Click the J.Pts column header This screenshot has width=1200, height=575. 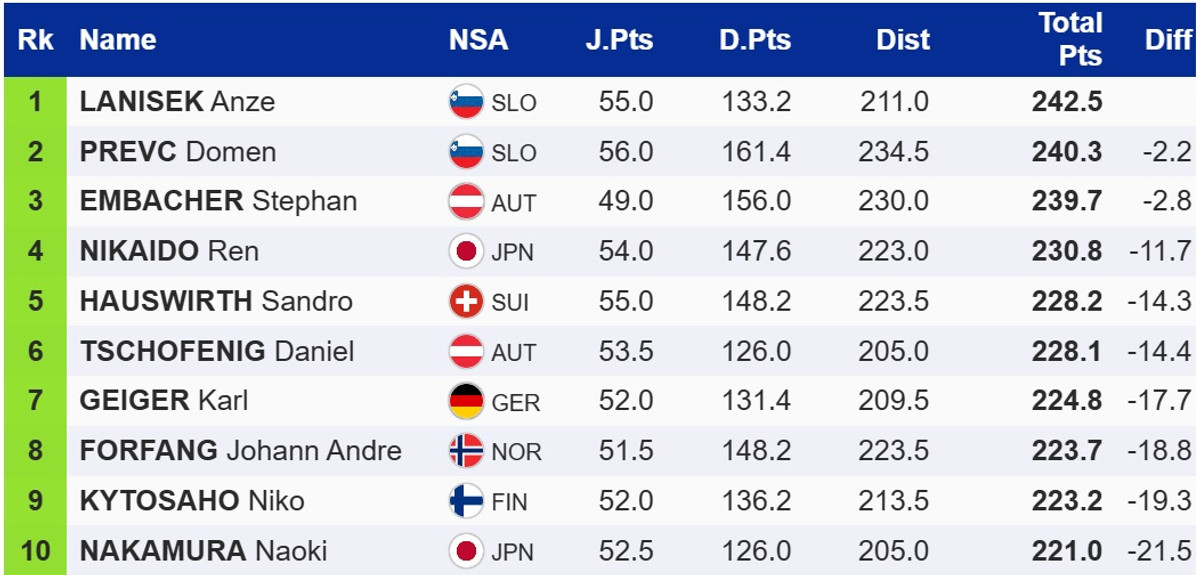click(x=619, y=40)
